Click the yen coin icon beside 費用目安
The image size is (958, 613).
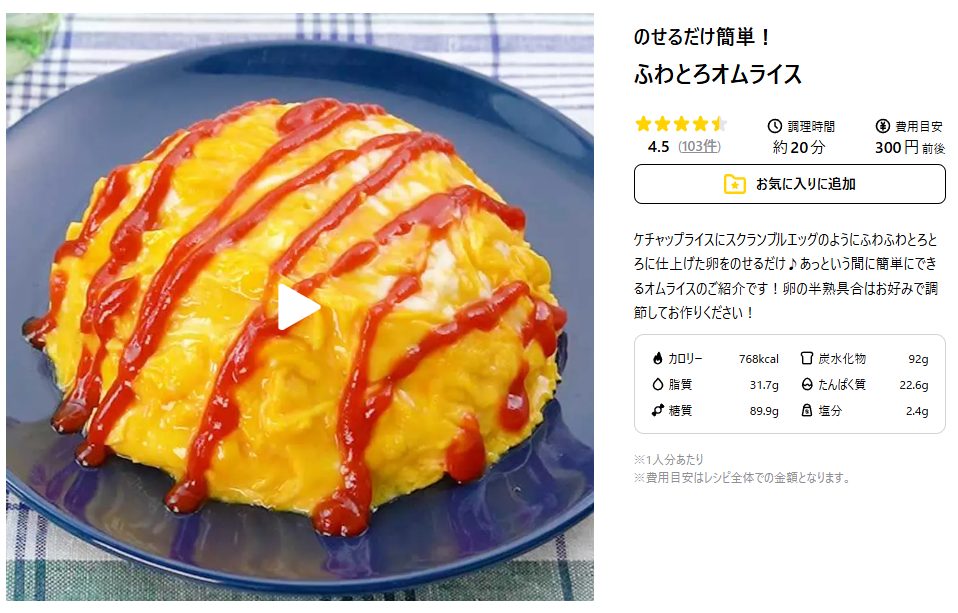[x=882, y=126]
